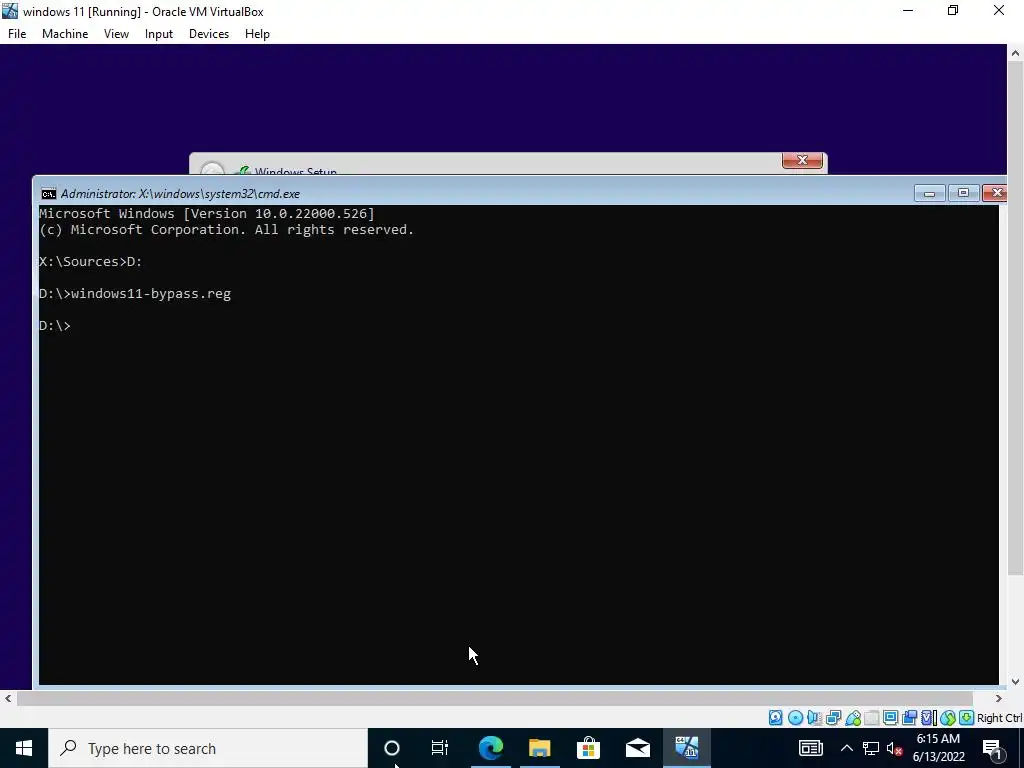Click the command prompt input line D:\>

coord(55,325)
